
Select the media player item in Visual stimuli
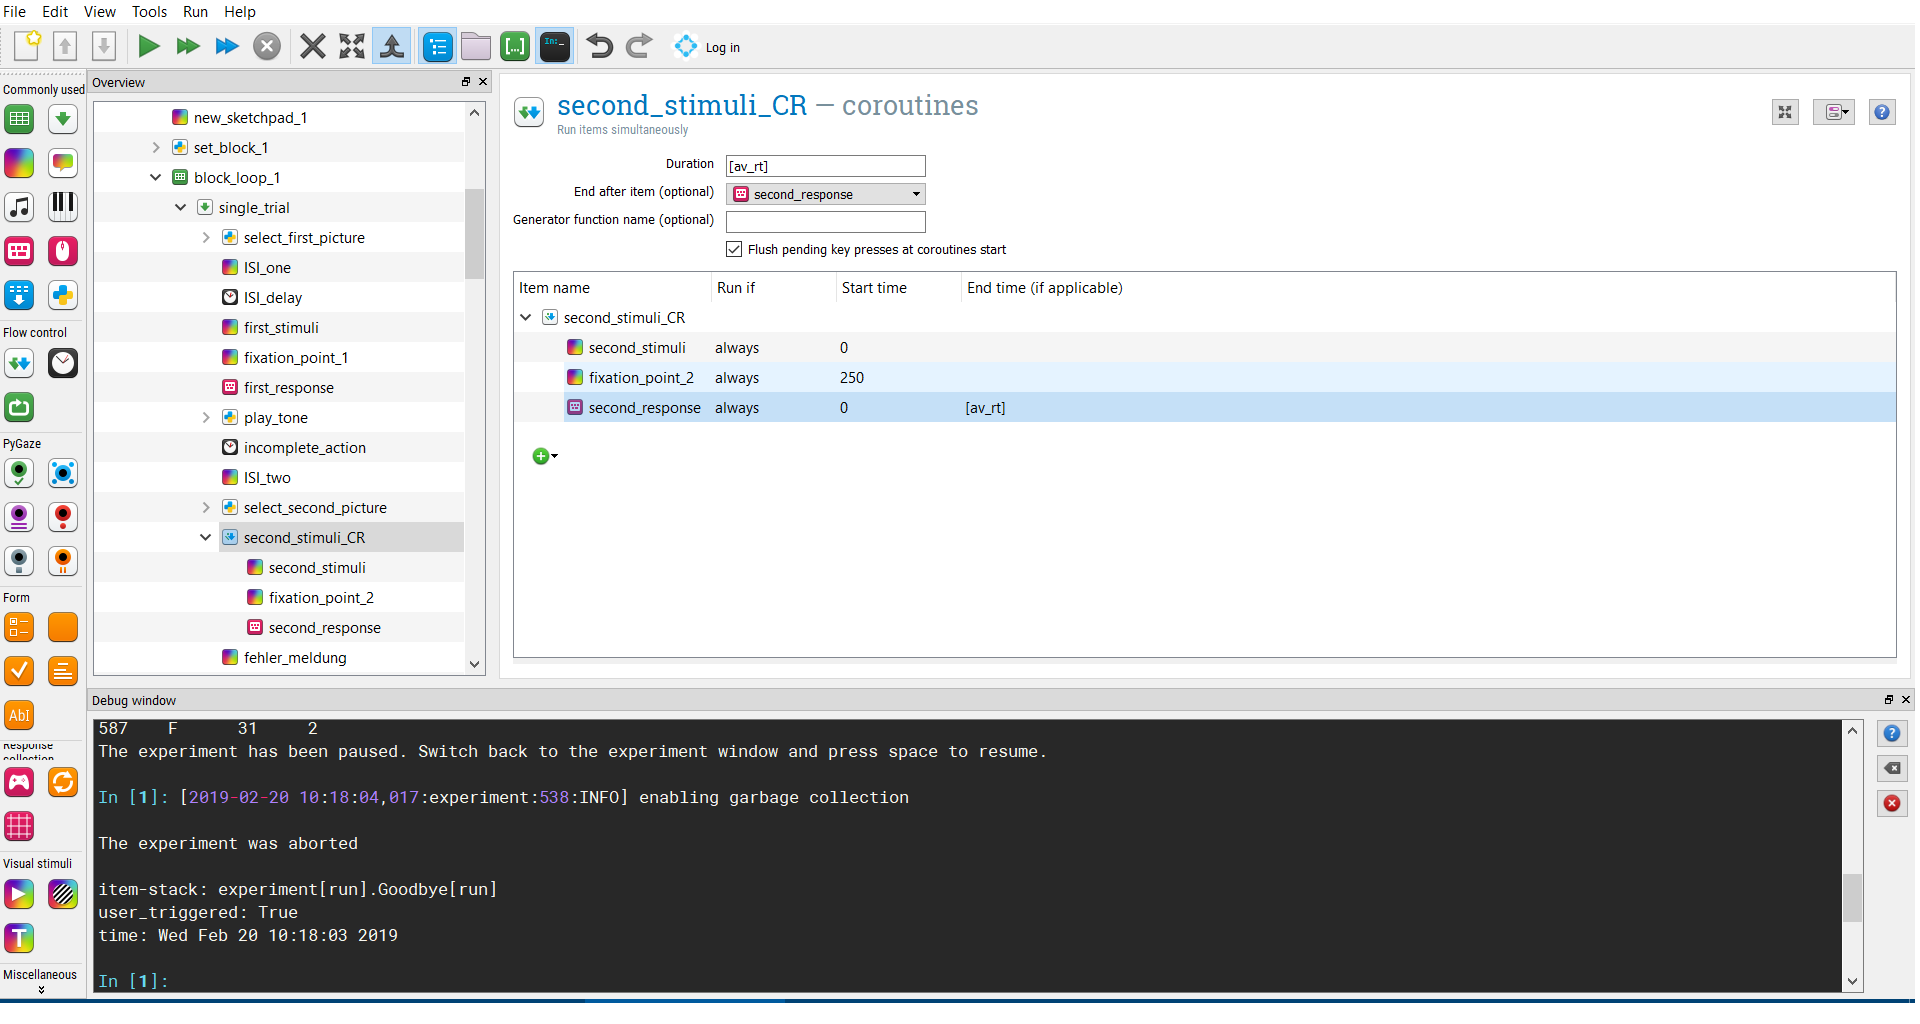pyautogui.click(x=19, y=894)
